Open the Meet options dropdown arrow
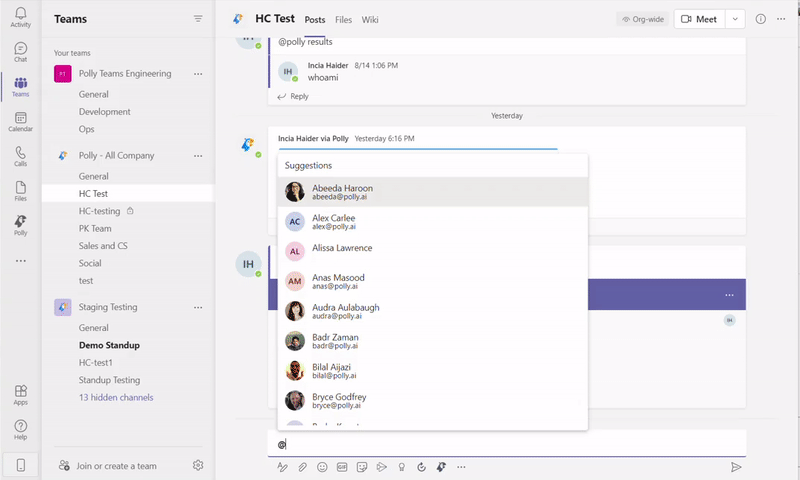The height and width of the screenshot is (480, 800). point(736,19)
